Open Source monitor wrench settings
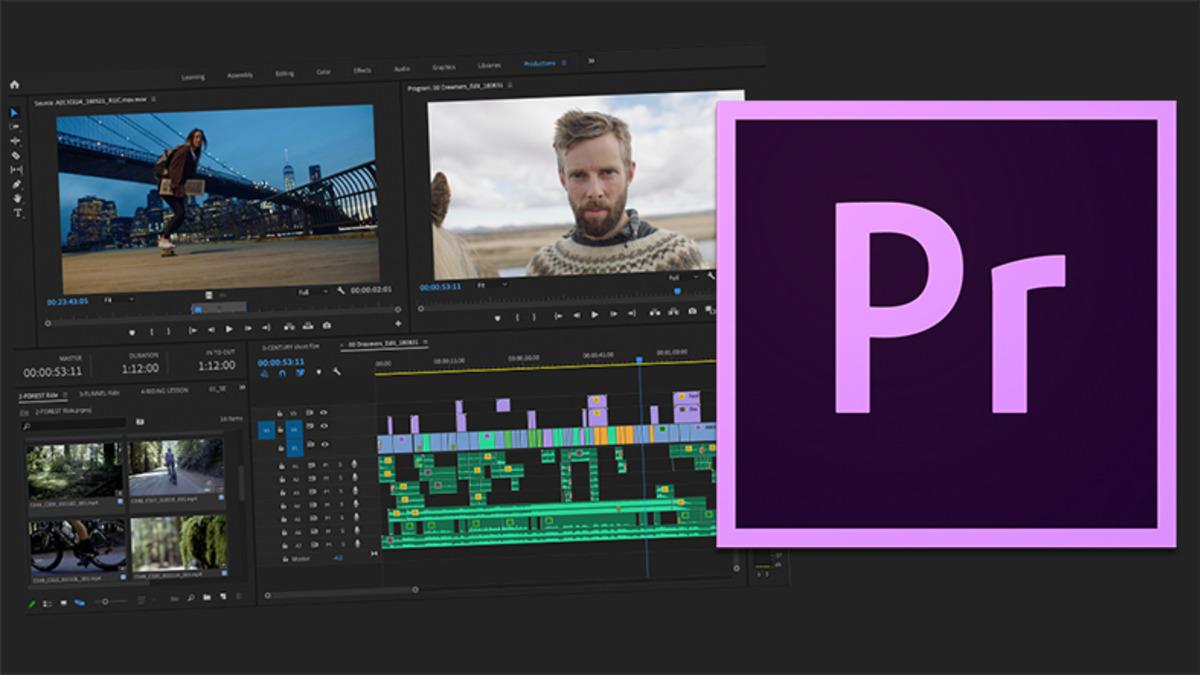This screenshot has height=675, width=1200. pyautogui.click(x=340, y=292)
